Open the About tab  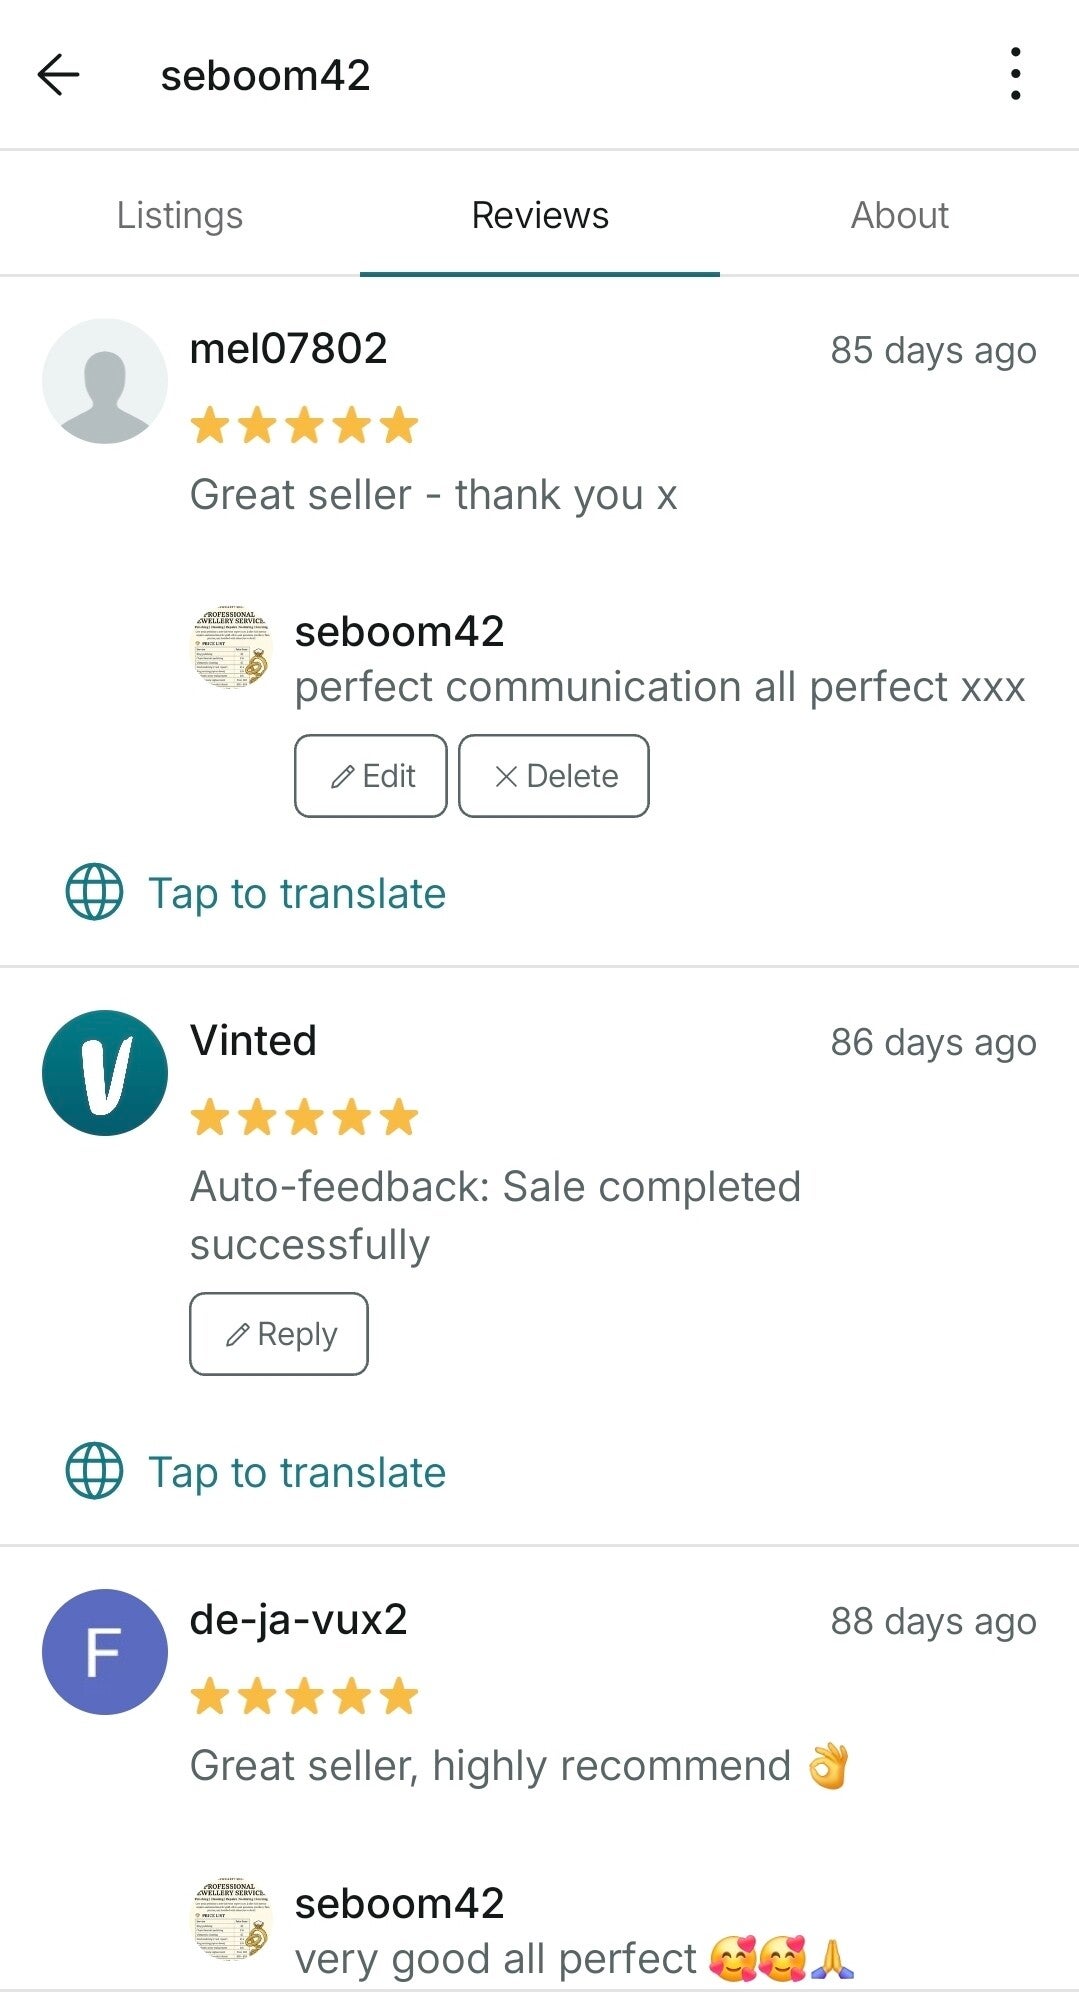899,216
